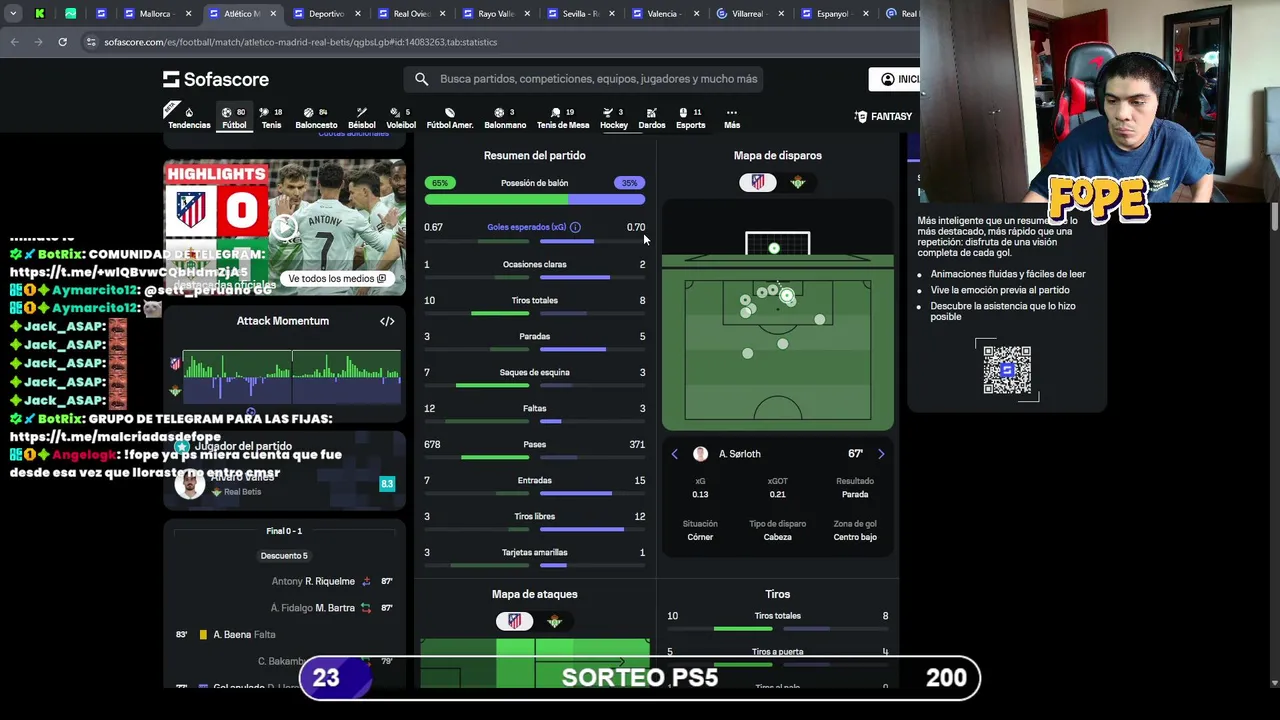Click the Pases statistic row
Viewport: 1280px width, 720px height.
point(534,447)
